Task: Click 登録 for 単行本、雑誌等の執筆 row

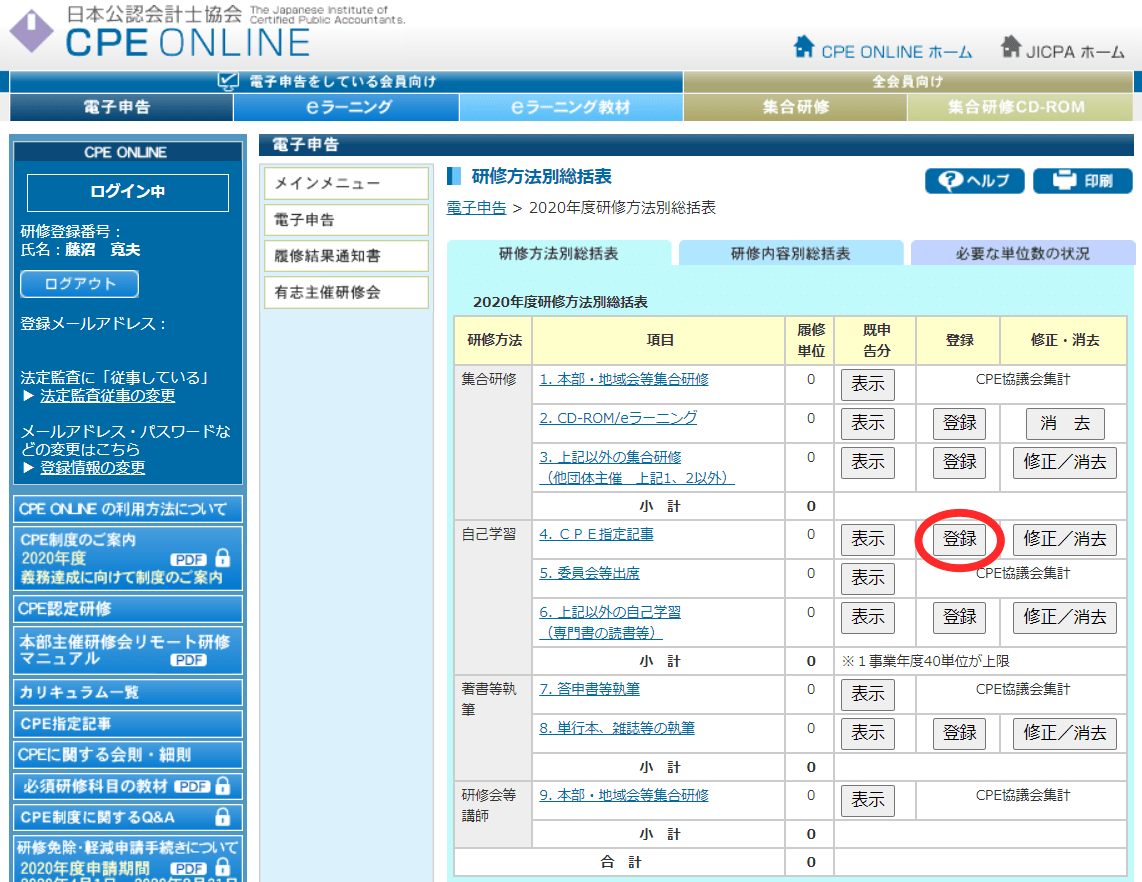Action: click(959, 733)
